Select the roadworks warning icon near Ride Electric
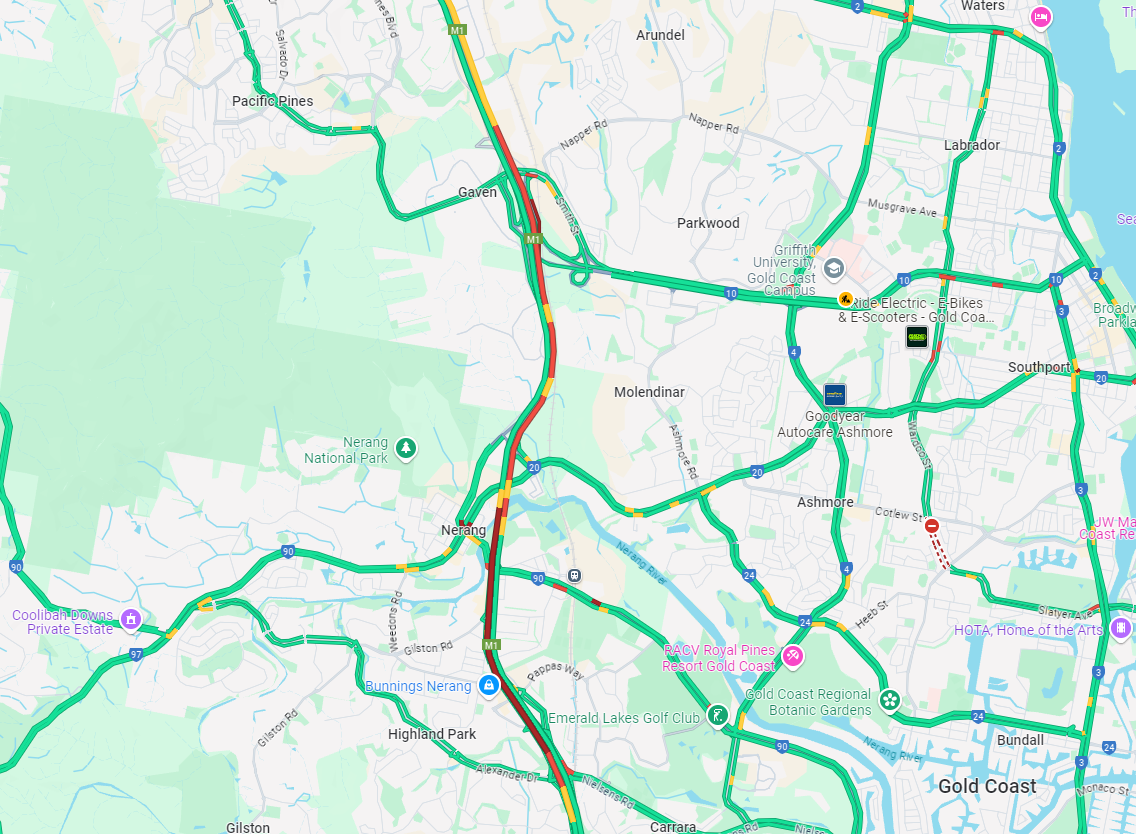 [x=845, y=299]
